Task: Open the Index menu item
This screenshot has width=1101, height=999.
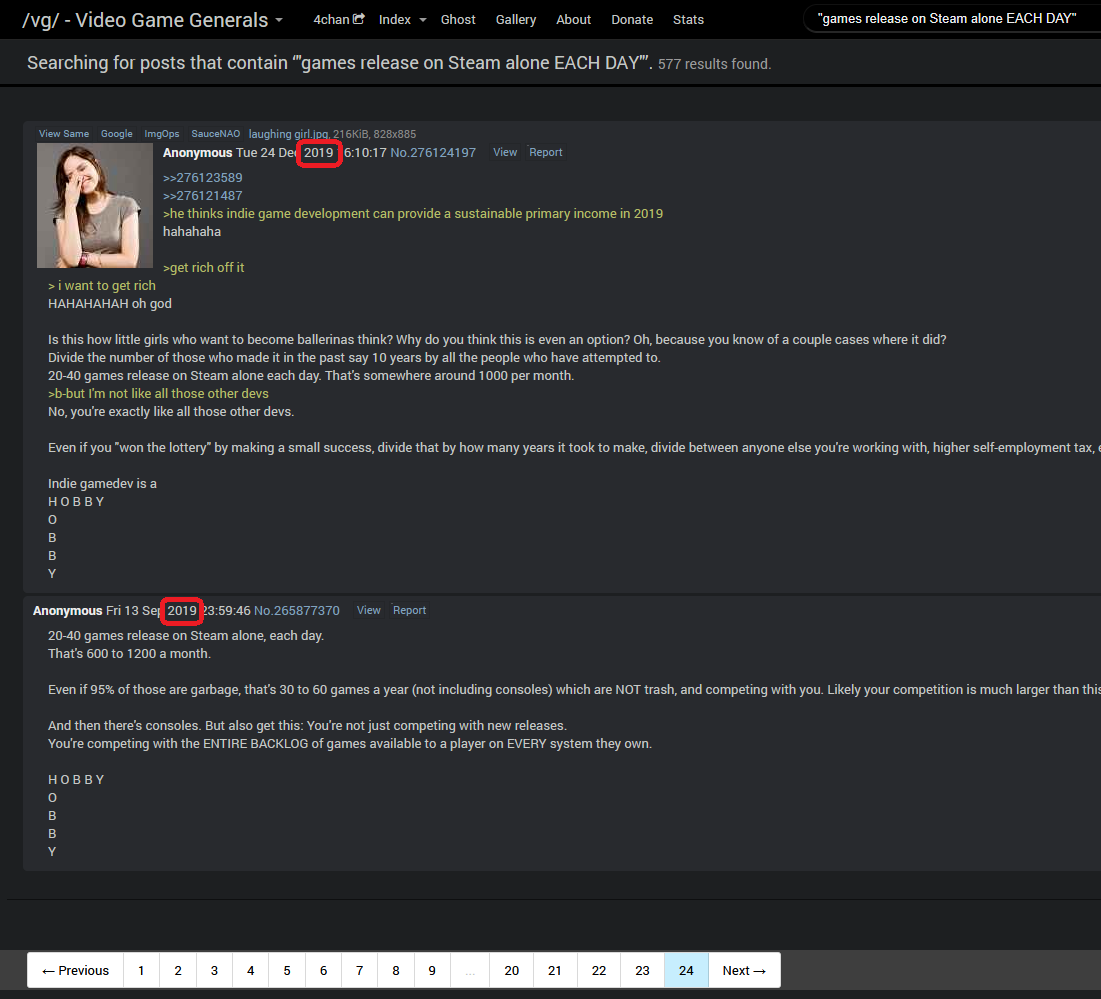Action: point(395,20)
